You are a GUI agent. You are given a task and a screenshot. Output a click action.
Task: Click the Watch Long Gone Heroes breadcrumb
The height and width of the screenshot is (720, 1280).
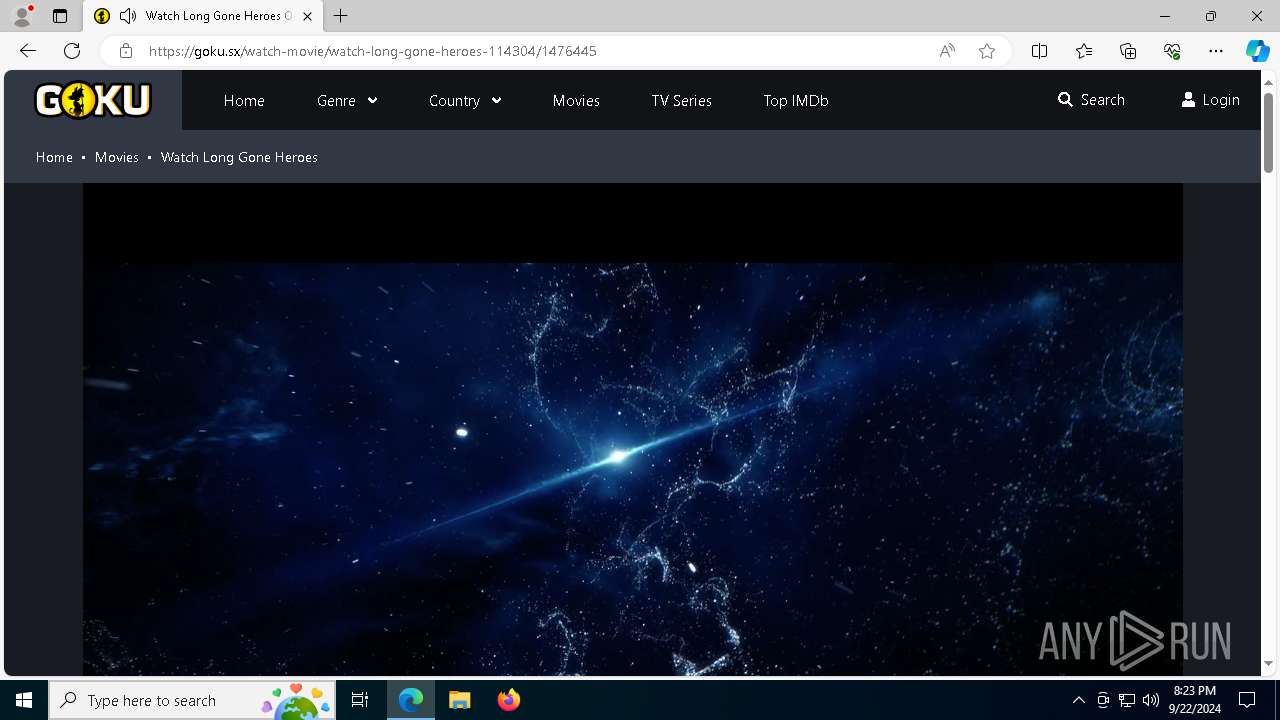click(x=239, y=157)
